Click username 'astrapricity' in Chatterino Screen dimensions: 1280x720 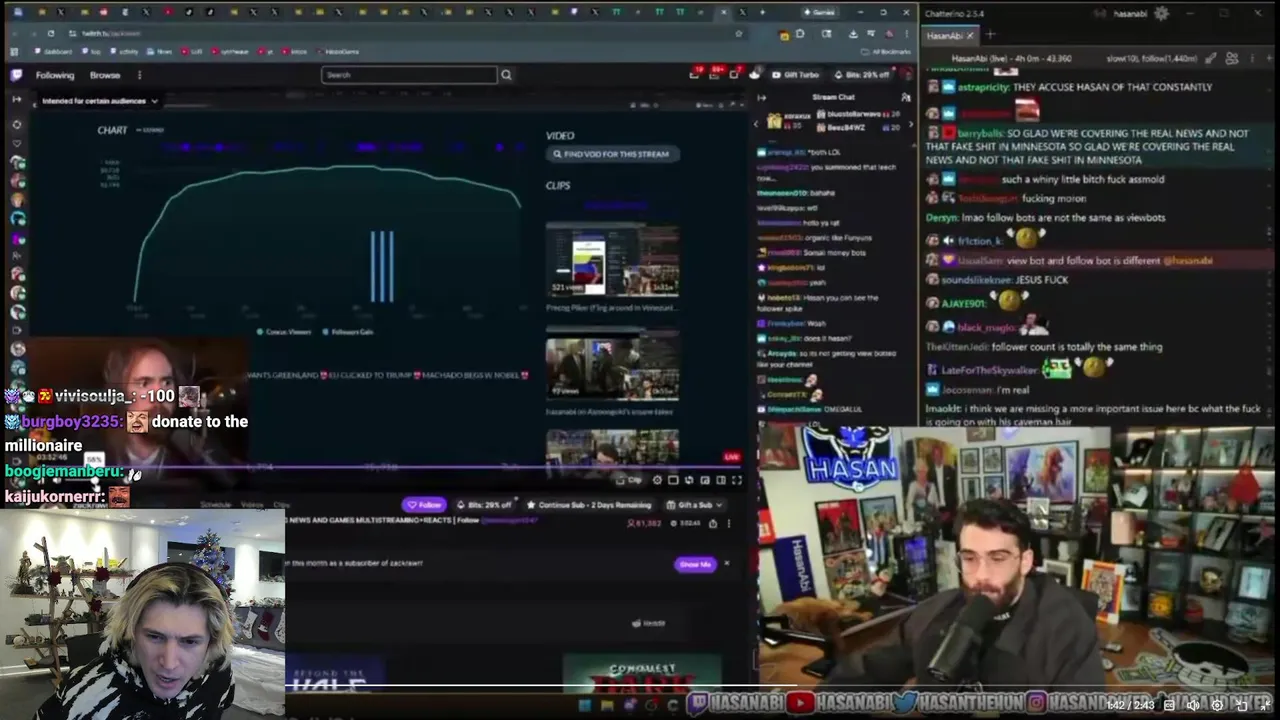[x=984, y=87]
